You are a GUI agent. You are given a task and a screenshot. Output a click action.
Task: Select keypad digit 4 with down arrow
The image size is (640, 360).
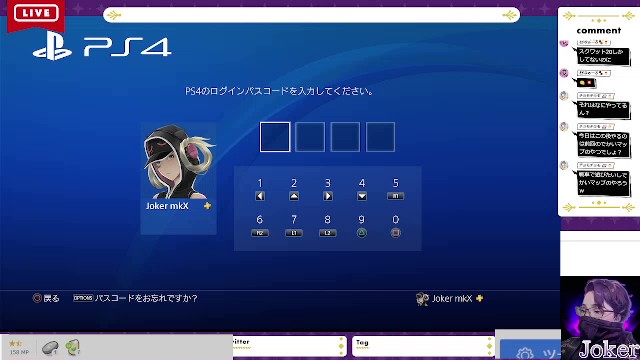click(362, 190)
